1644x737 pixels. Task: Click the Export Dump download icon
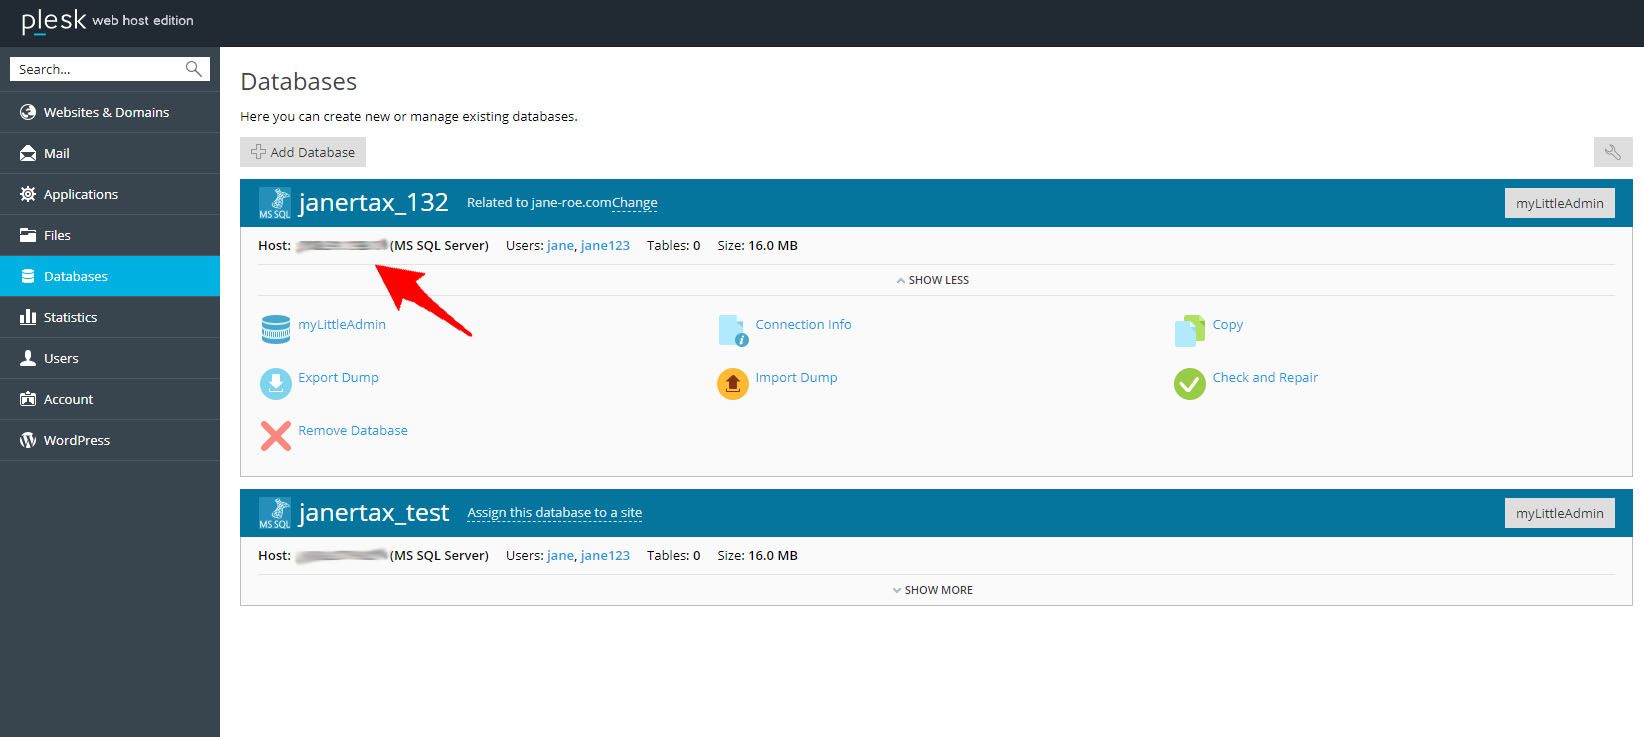click(x=275, y=383)
